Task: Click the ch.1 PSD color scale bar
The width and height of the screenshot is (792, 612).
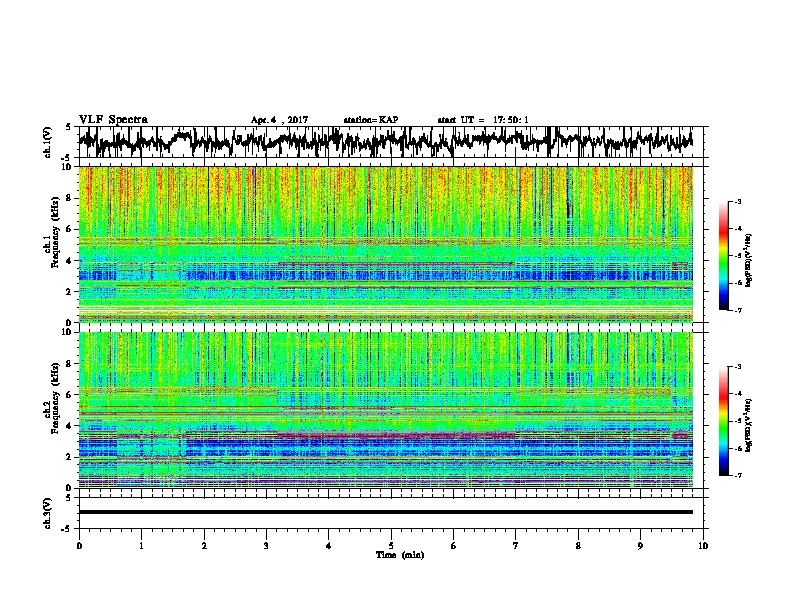Action: tap(723, 256)
